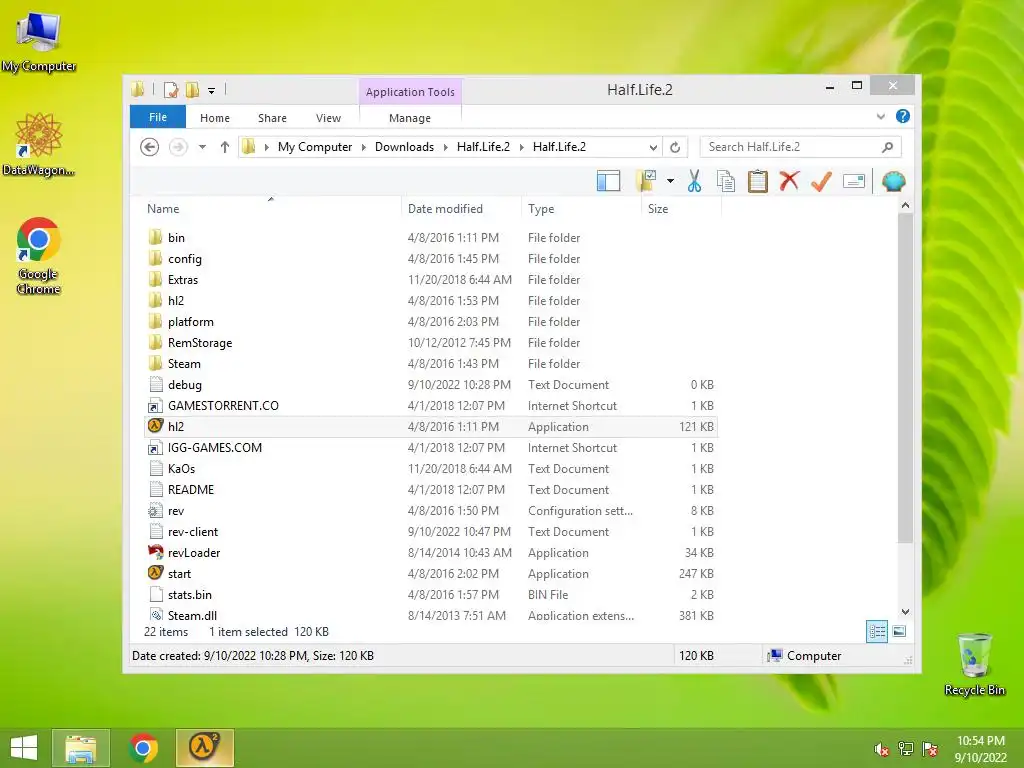Select the start application file
1024x768 pixels.
pos(430,573)
